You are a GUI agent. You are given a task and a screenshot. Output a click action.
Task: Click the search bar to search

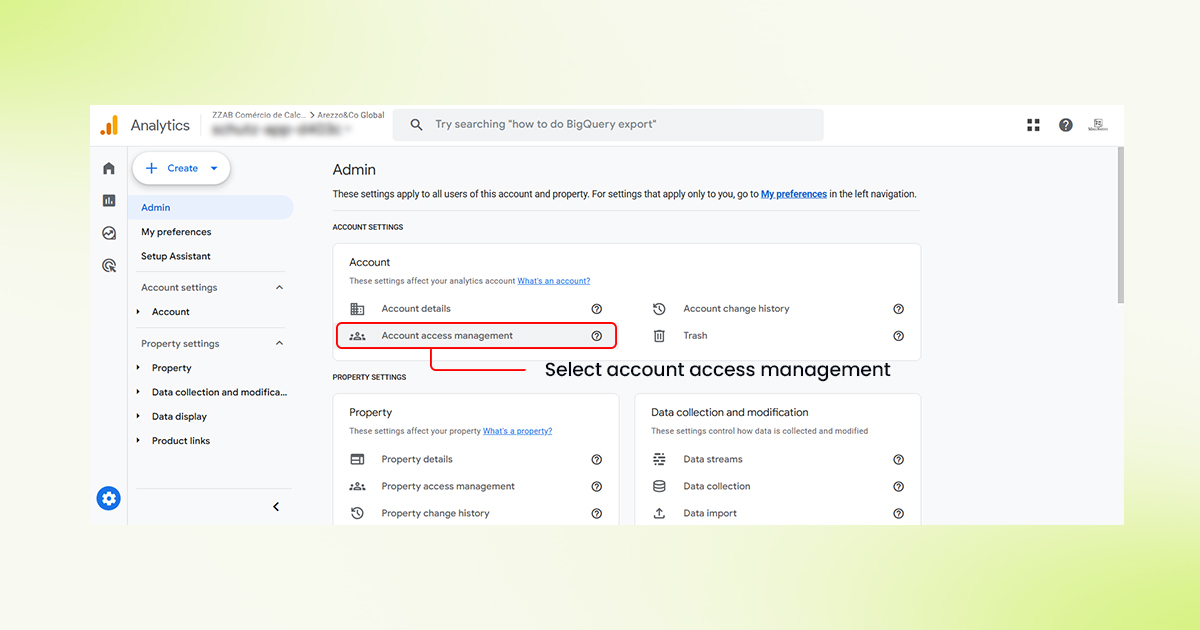(x=608, y=124)
